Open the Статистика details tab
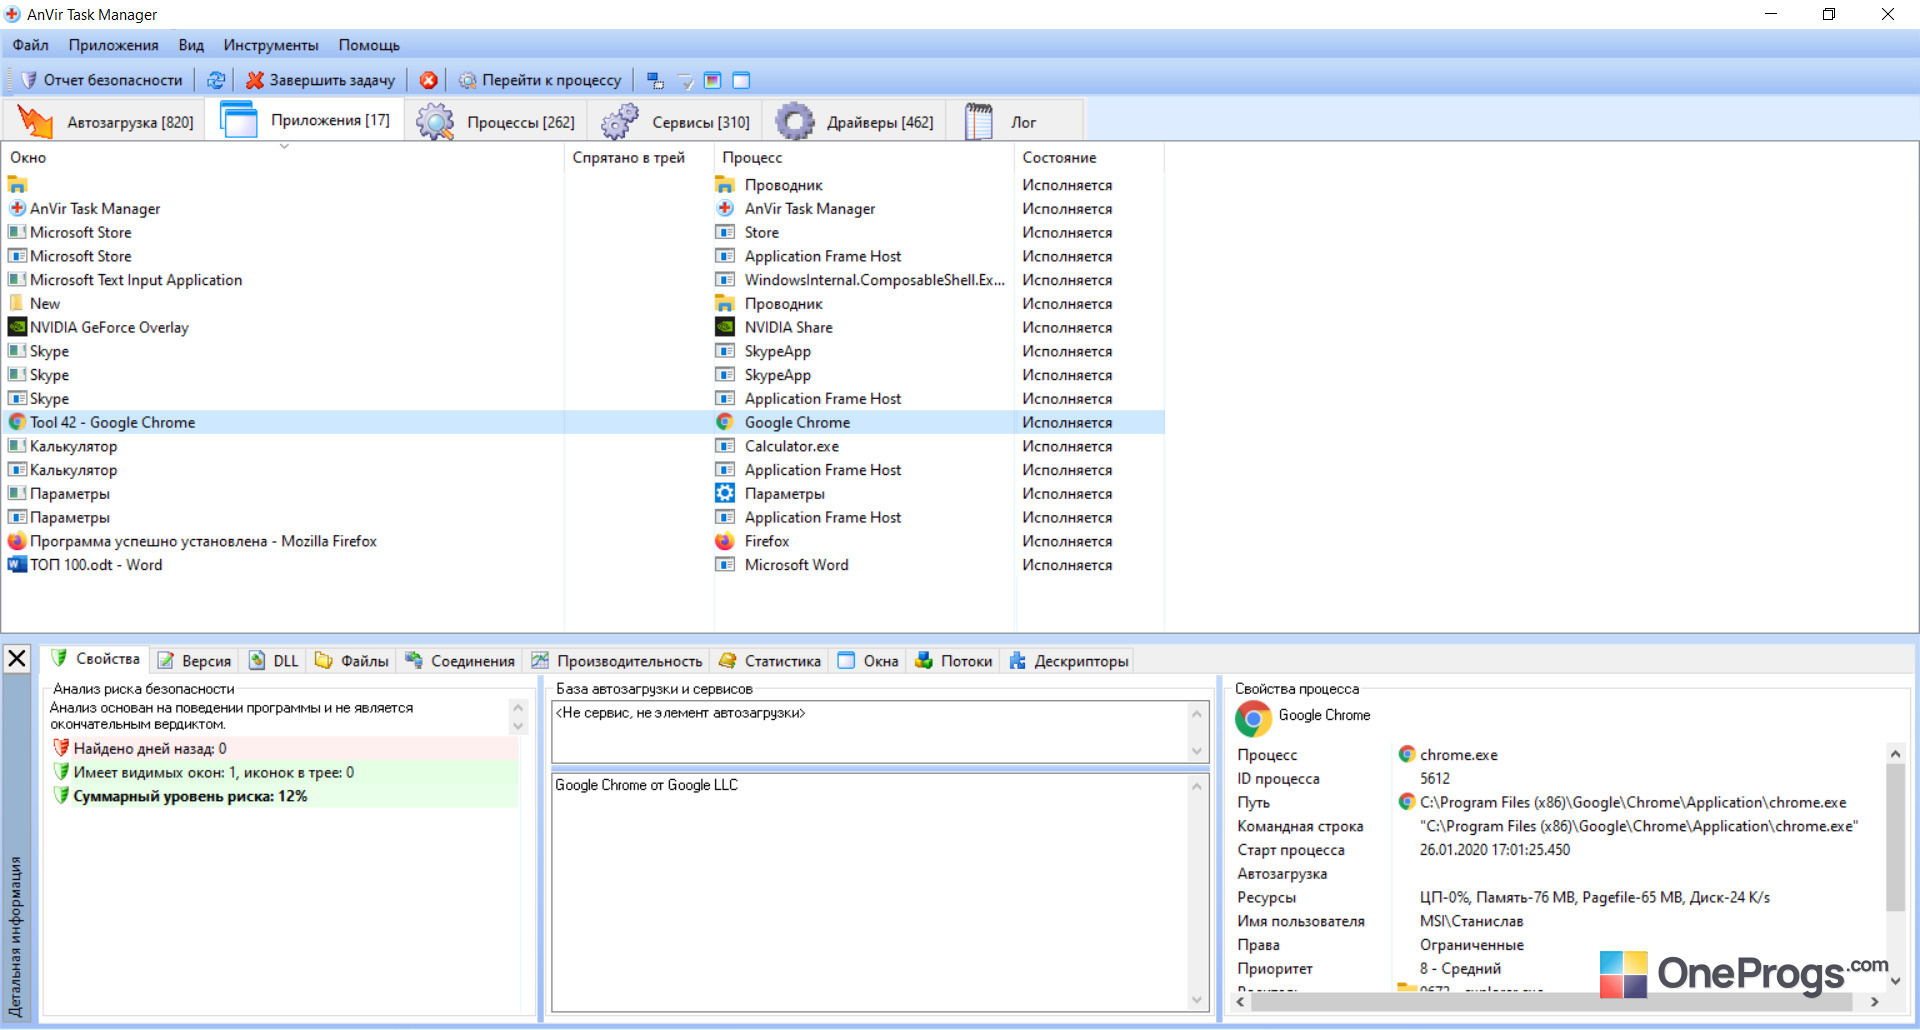Viewport: 1920px width, 1030px height. point(770,661)
